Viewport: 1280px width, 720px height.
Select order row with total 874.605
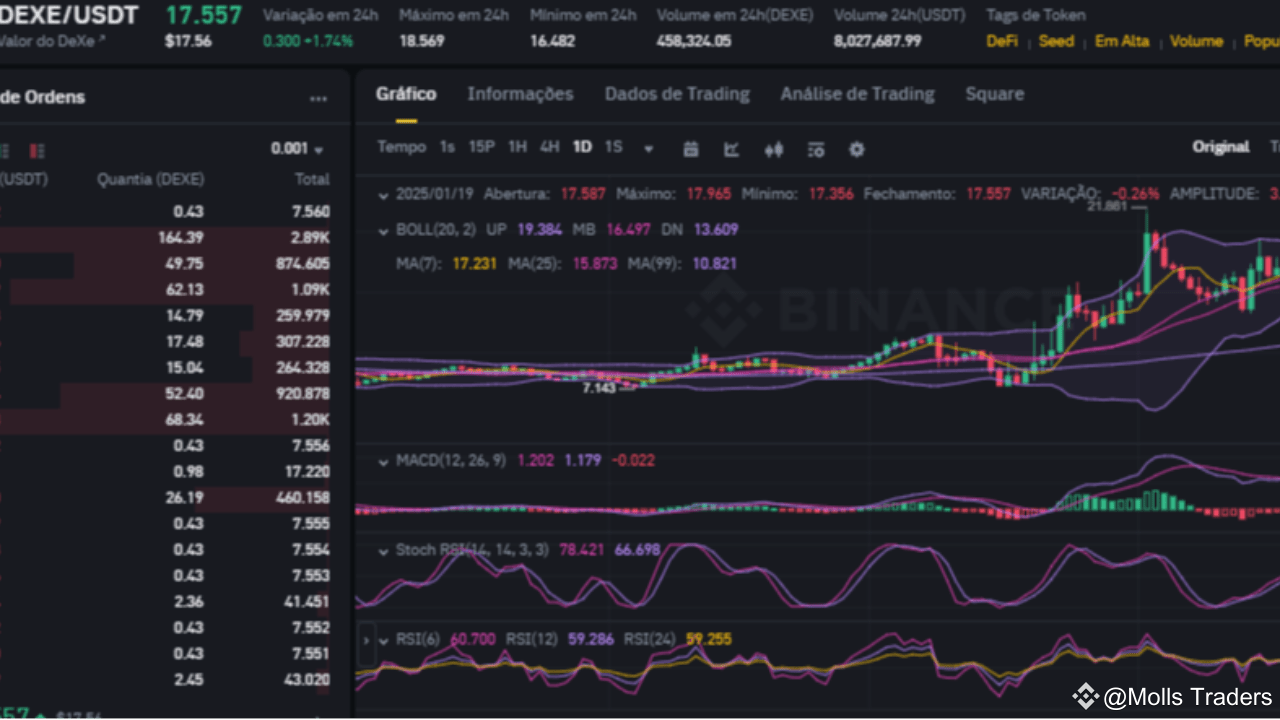pyautogui.click(x=165, y=264)
